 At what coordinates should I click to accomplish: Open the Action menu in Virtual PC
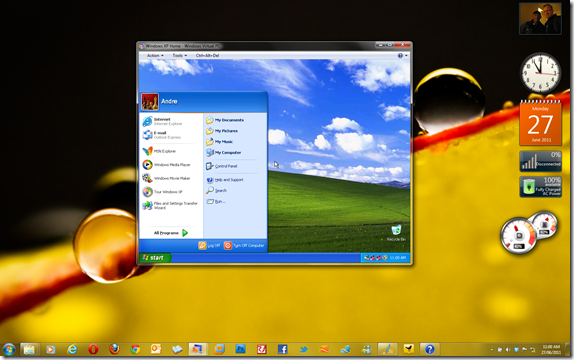pyautogui.click(x=155, y=56)
